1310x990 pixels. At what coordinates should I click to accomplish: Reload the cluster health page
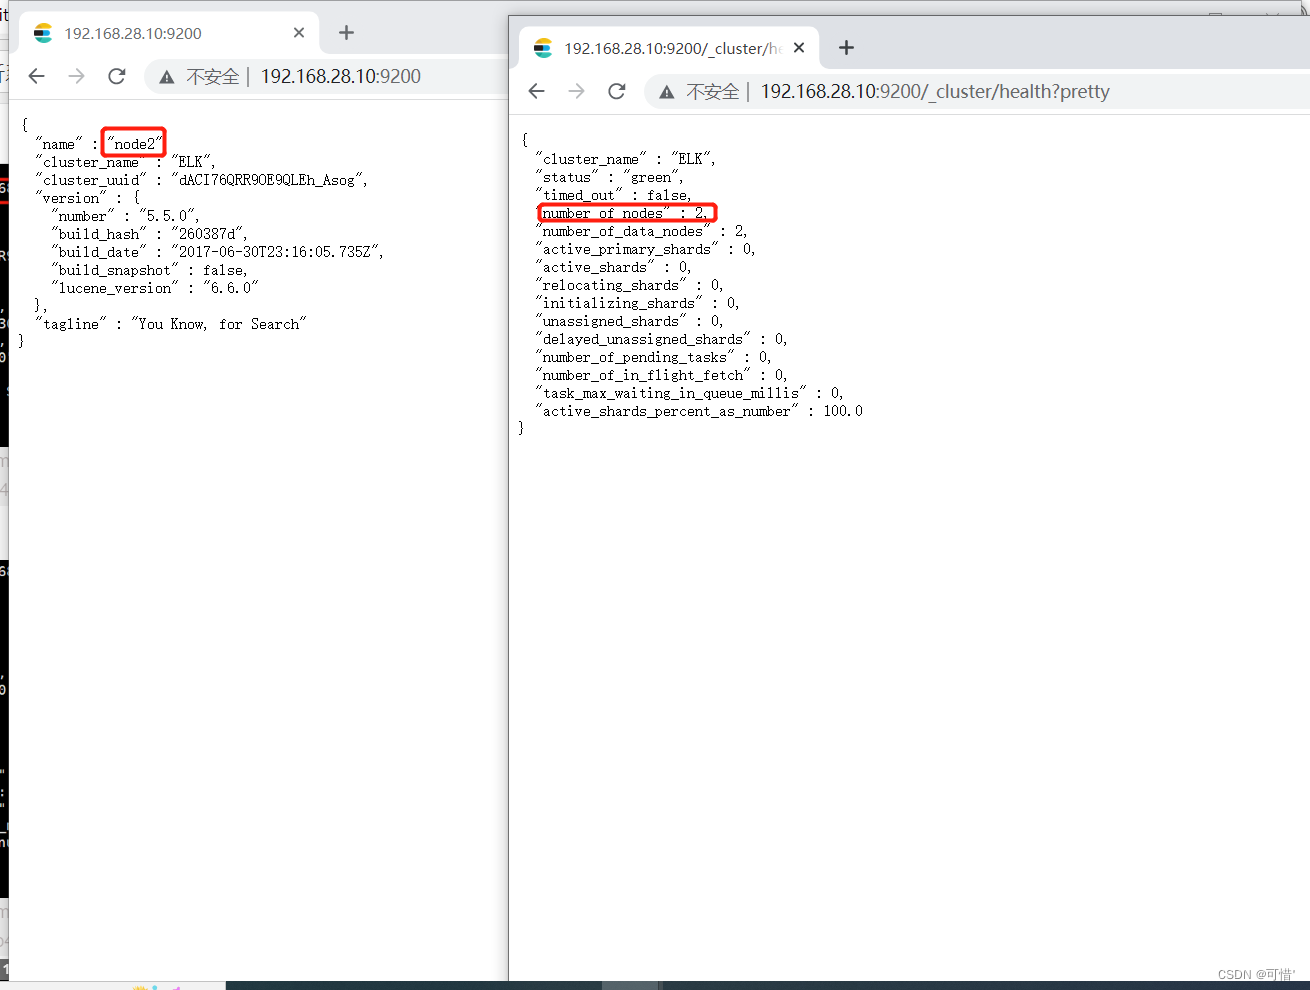tap(617, 91)
